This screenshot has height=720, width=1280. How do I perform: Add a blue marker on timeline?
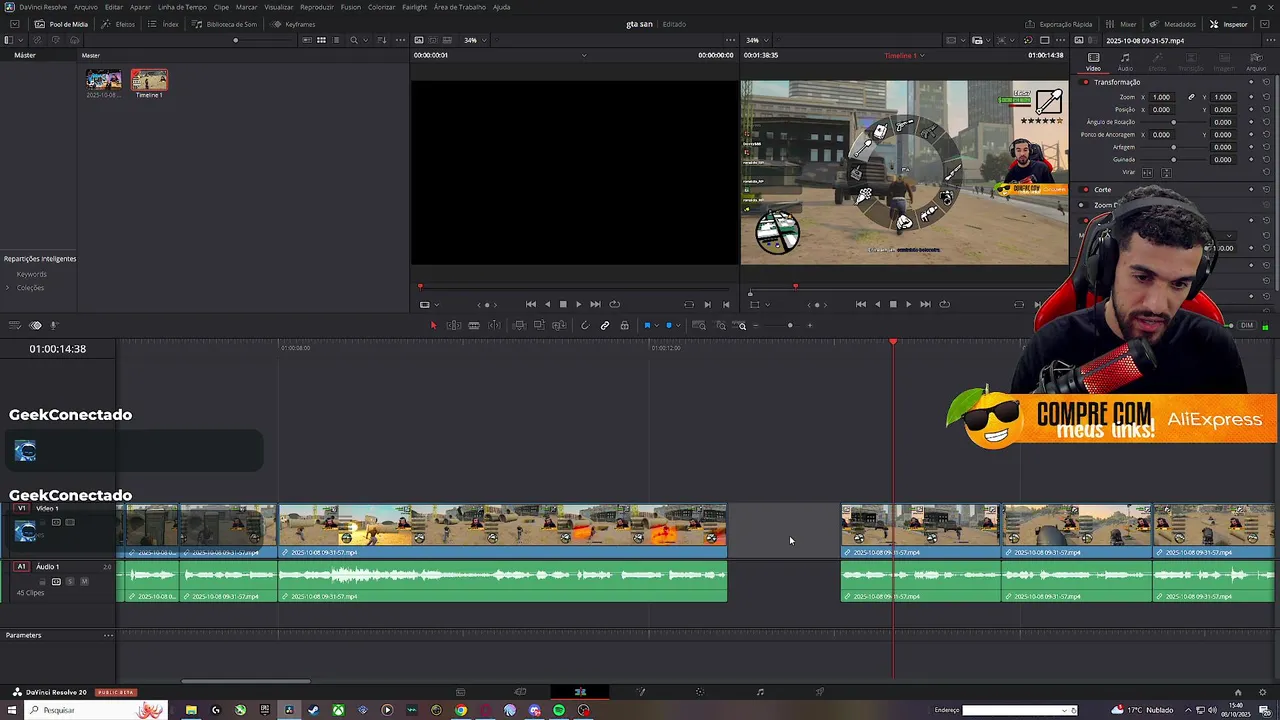point(669,325)
